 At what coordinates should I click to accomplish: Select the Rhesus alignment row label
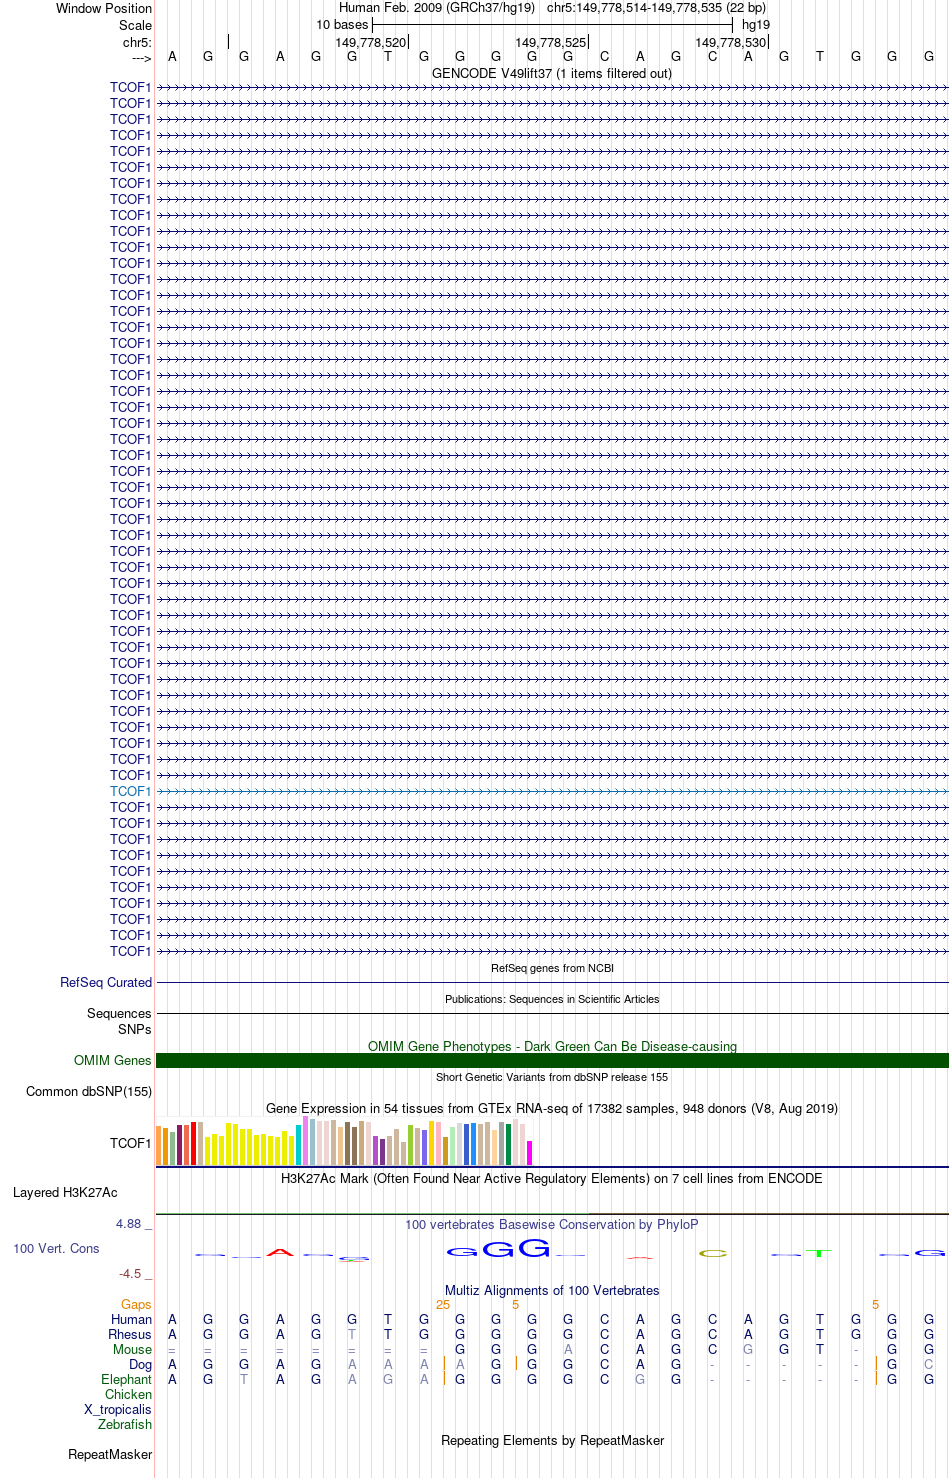130,1334
